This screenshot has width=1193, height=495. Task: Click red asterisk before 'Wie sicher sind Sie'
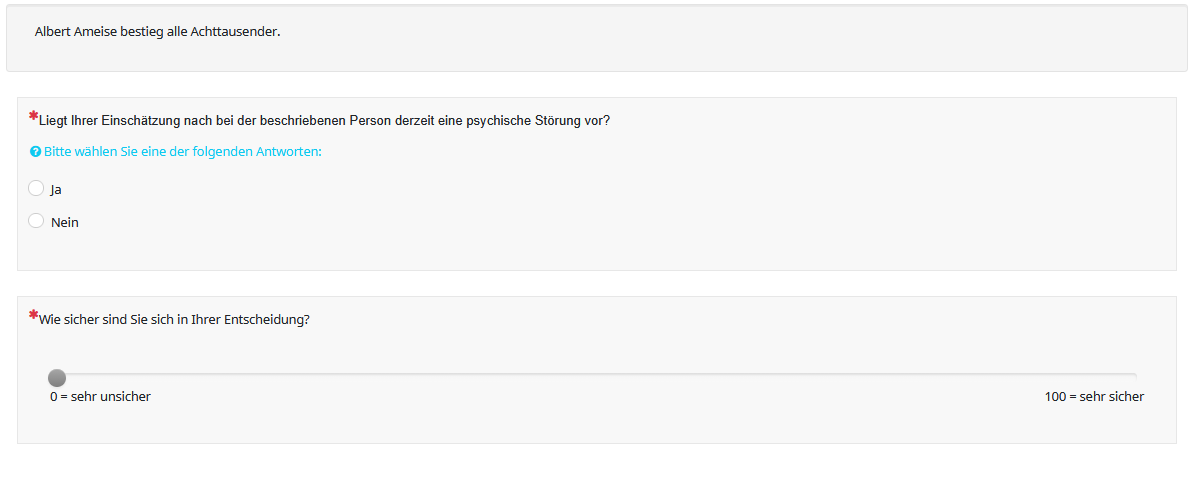33,315
